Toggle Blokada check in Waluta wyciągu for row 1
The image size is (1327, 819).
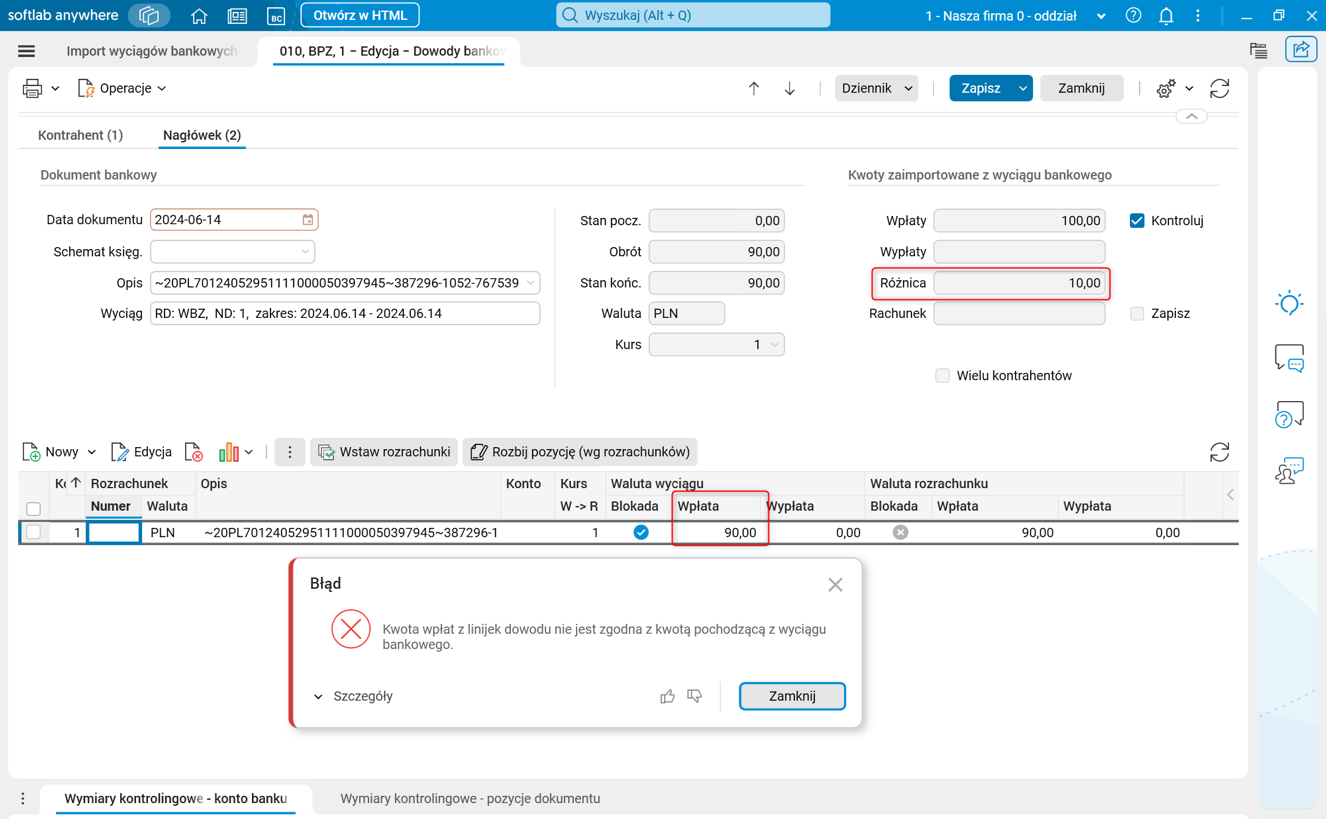pyautogui.click(x=641, y=533)
